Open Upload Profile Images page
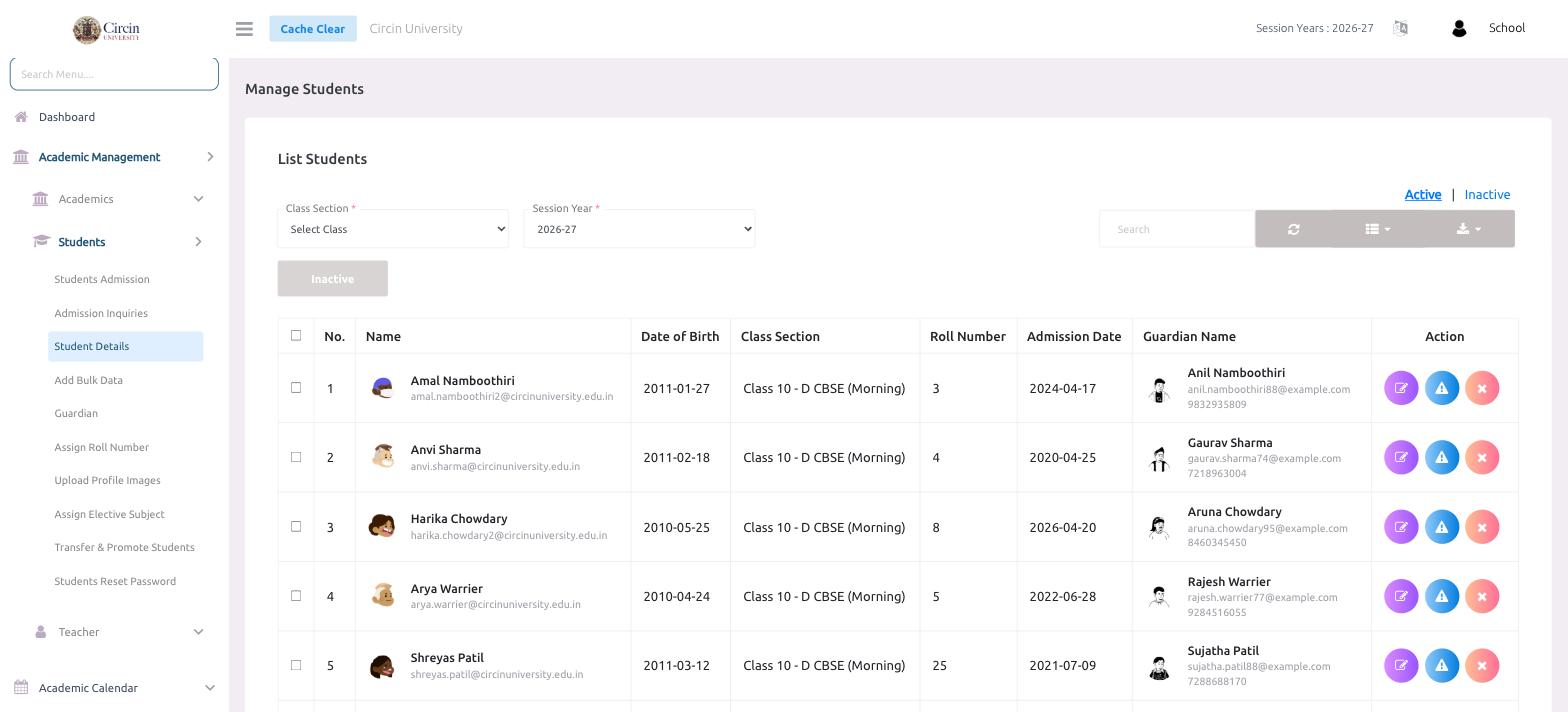This screenshot has height=712, width=1568. [107, 480]
